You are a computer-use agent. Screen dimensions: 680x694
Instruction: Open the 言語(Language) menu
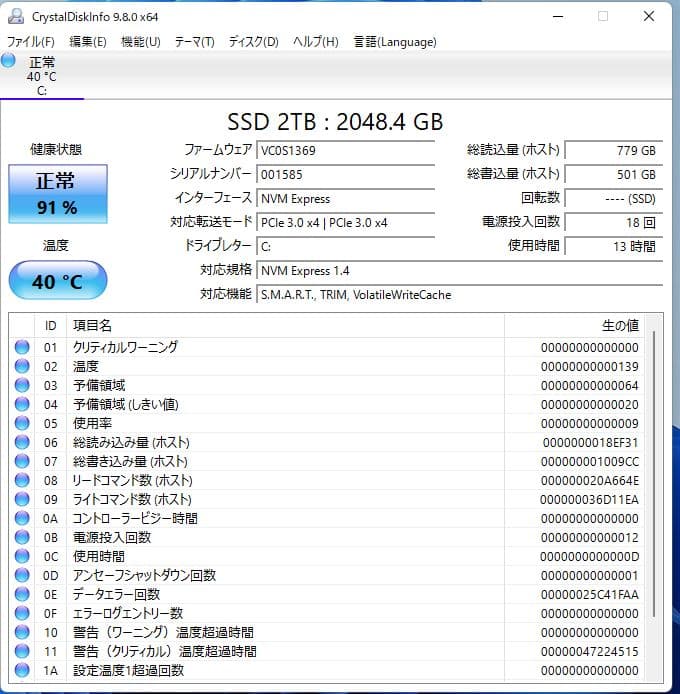395,42
